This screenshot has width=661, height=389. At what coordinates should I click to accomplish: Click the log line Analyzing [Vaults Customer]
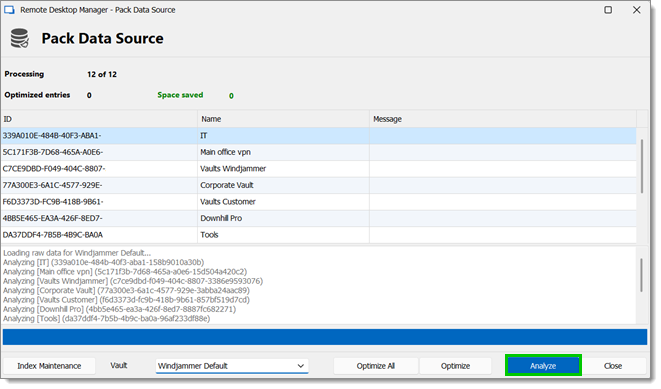pos(126,300)
